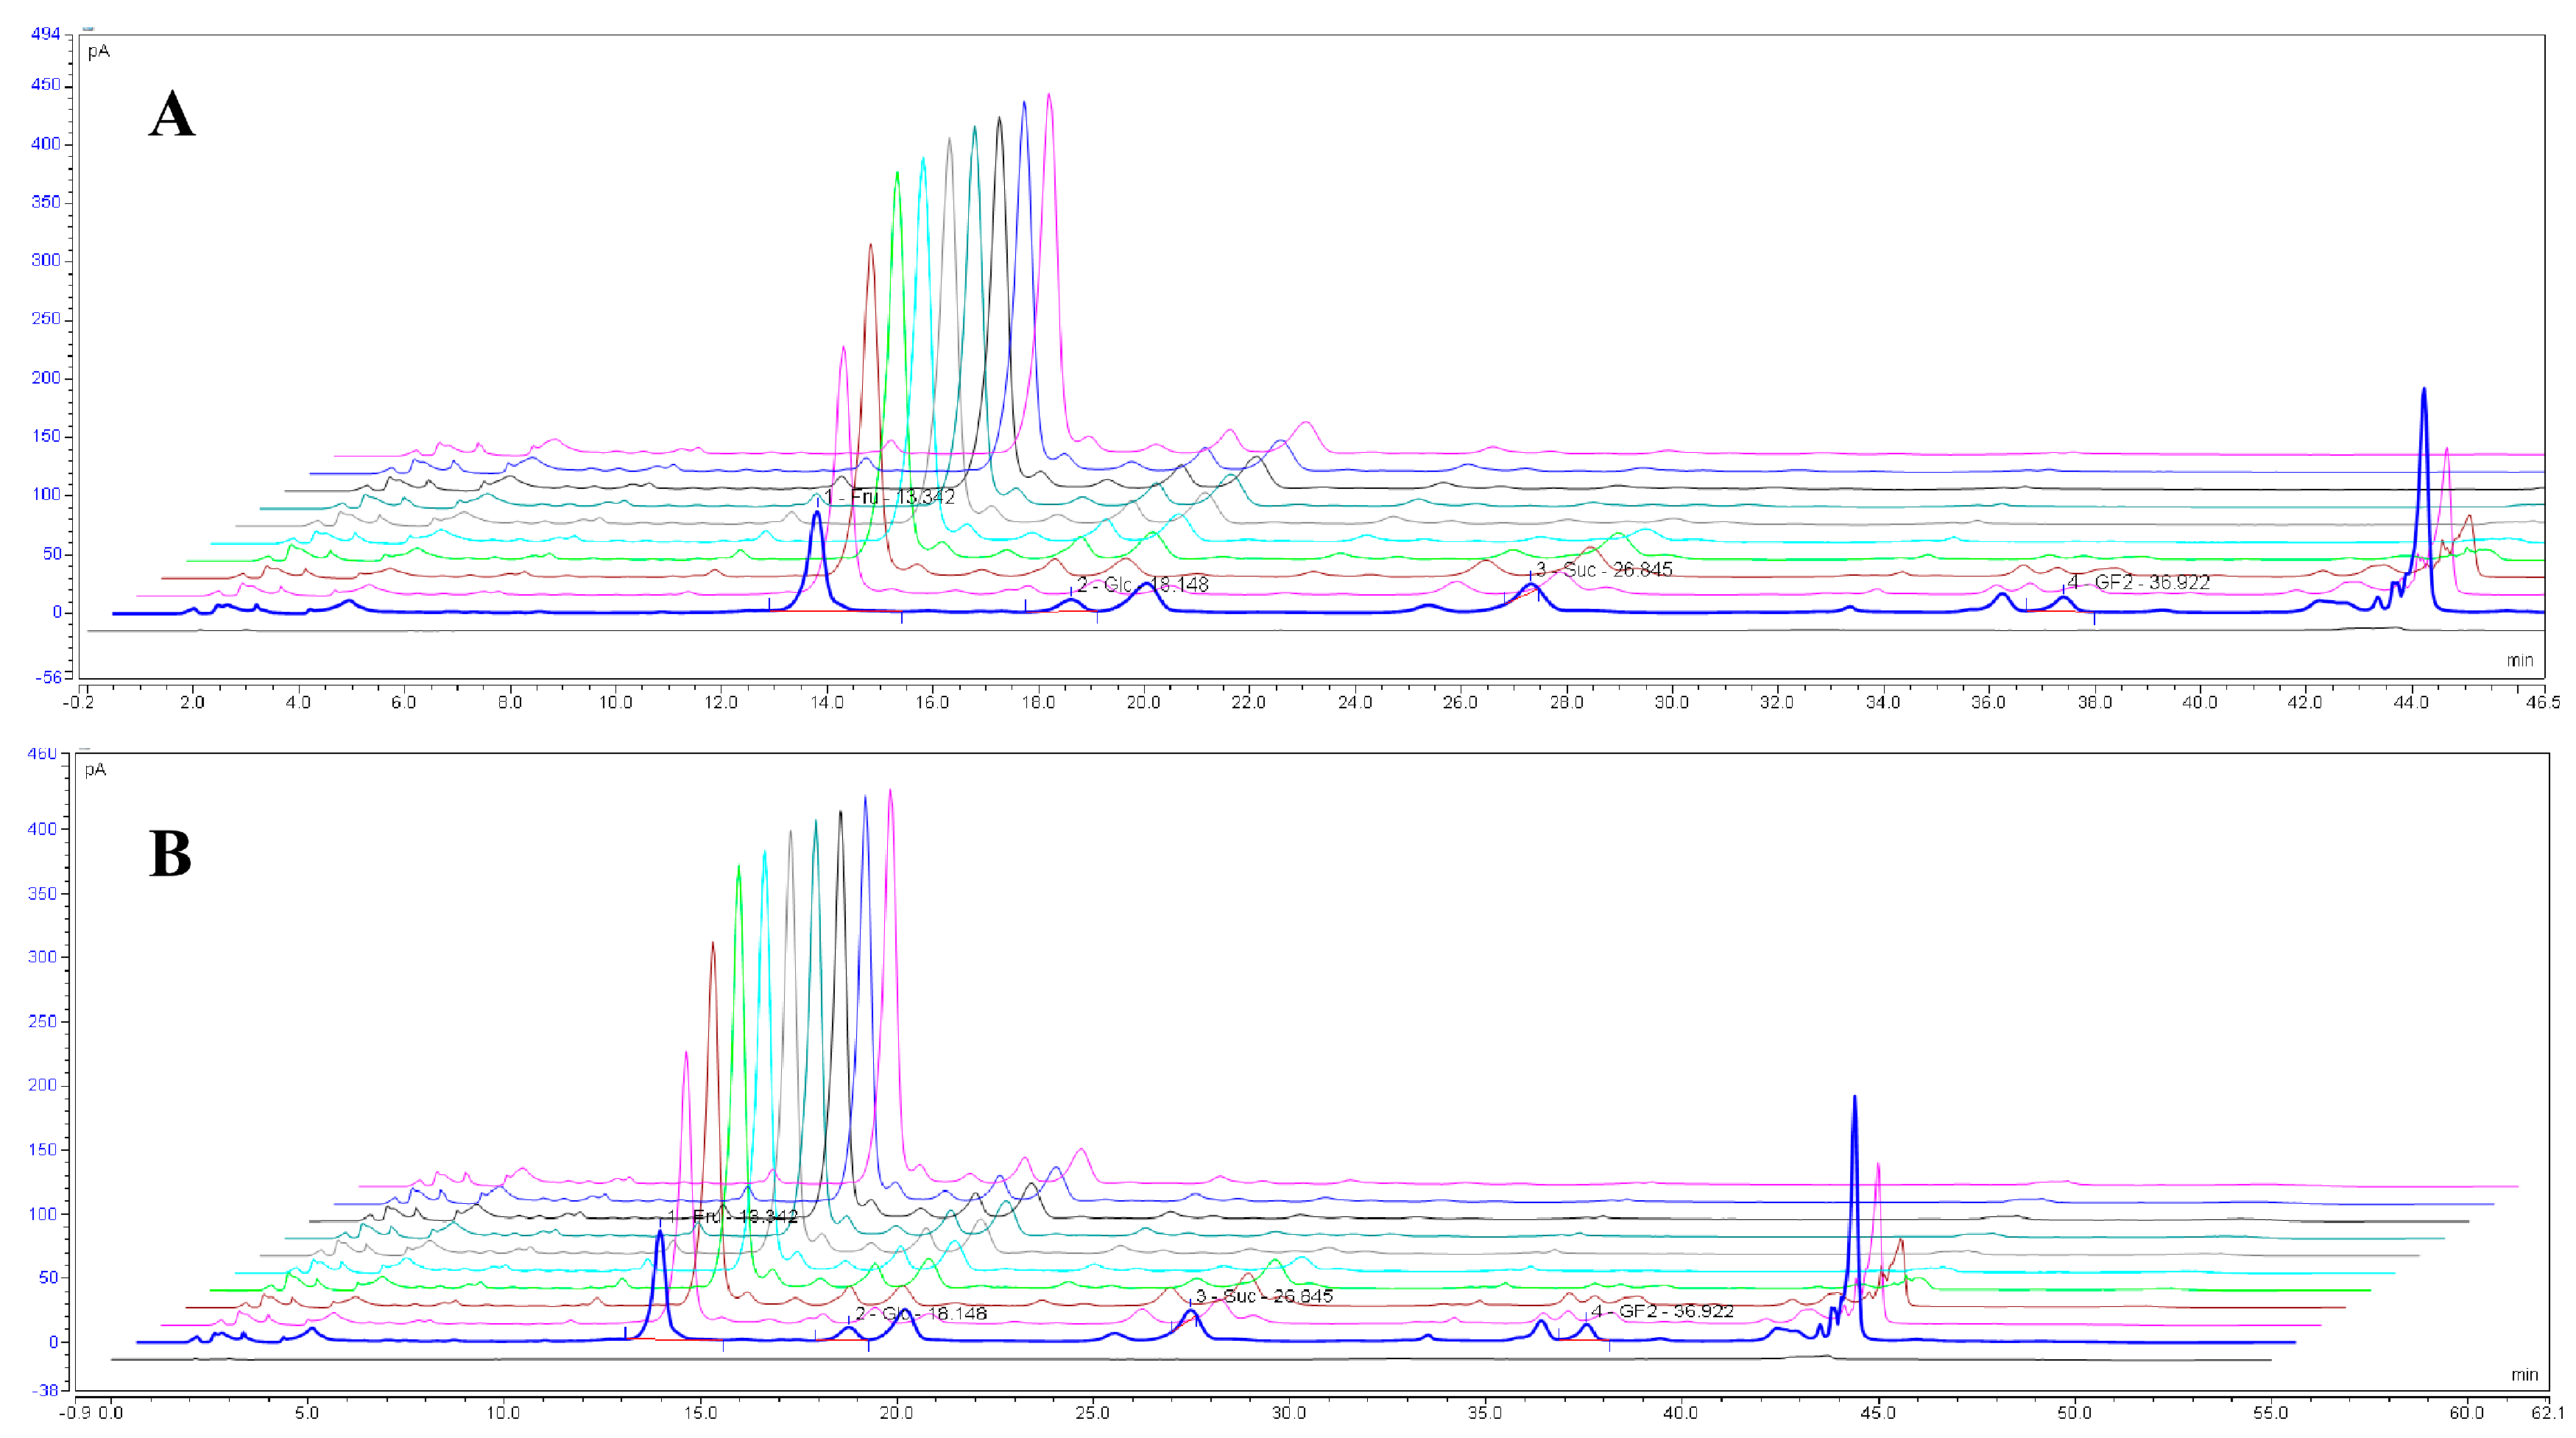Click the tallest magenta peak top in panel A
The height and width of the screenshot is (1438, 2576).
point(1048,97)
